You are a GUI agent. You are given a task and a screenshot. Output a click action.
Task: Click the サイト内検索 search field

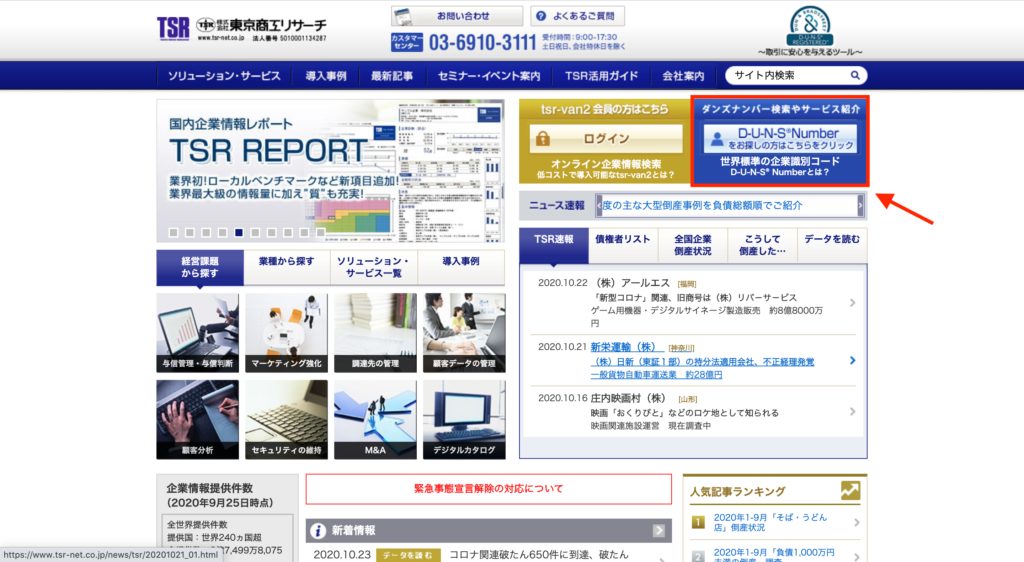tap(789, 76)
